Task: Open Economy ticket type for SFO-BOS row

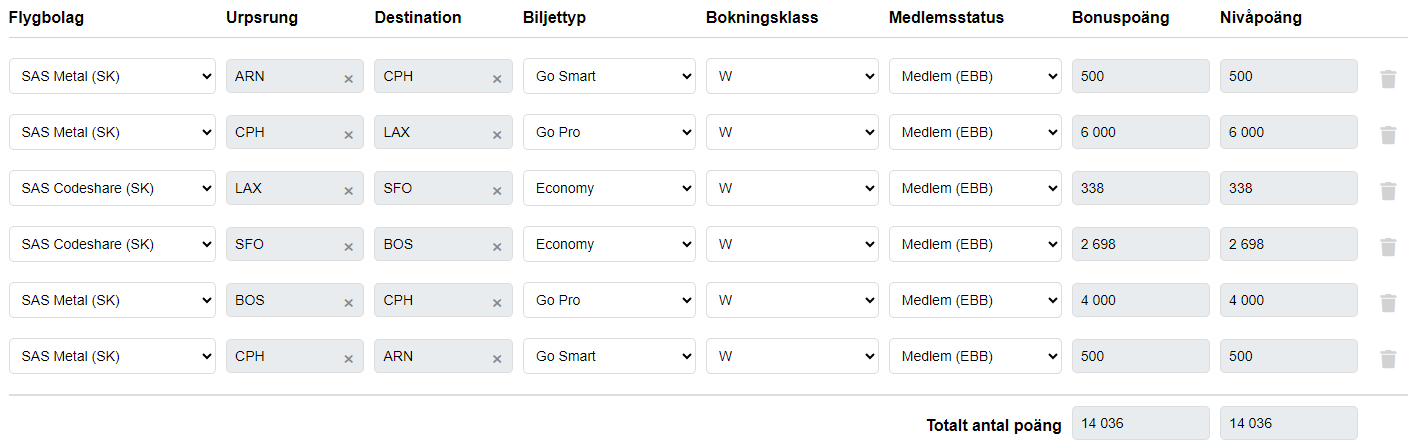Action: [x=608, y=244]
